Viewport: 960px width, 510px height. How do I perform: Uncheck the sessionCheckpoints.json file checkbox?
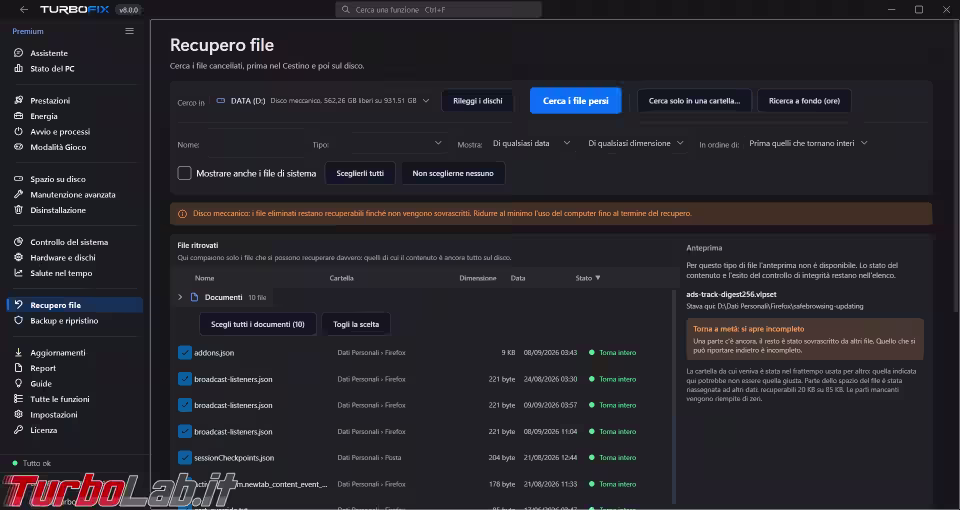coord(185,457)
